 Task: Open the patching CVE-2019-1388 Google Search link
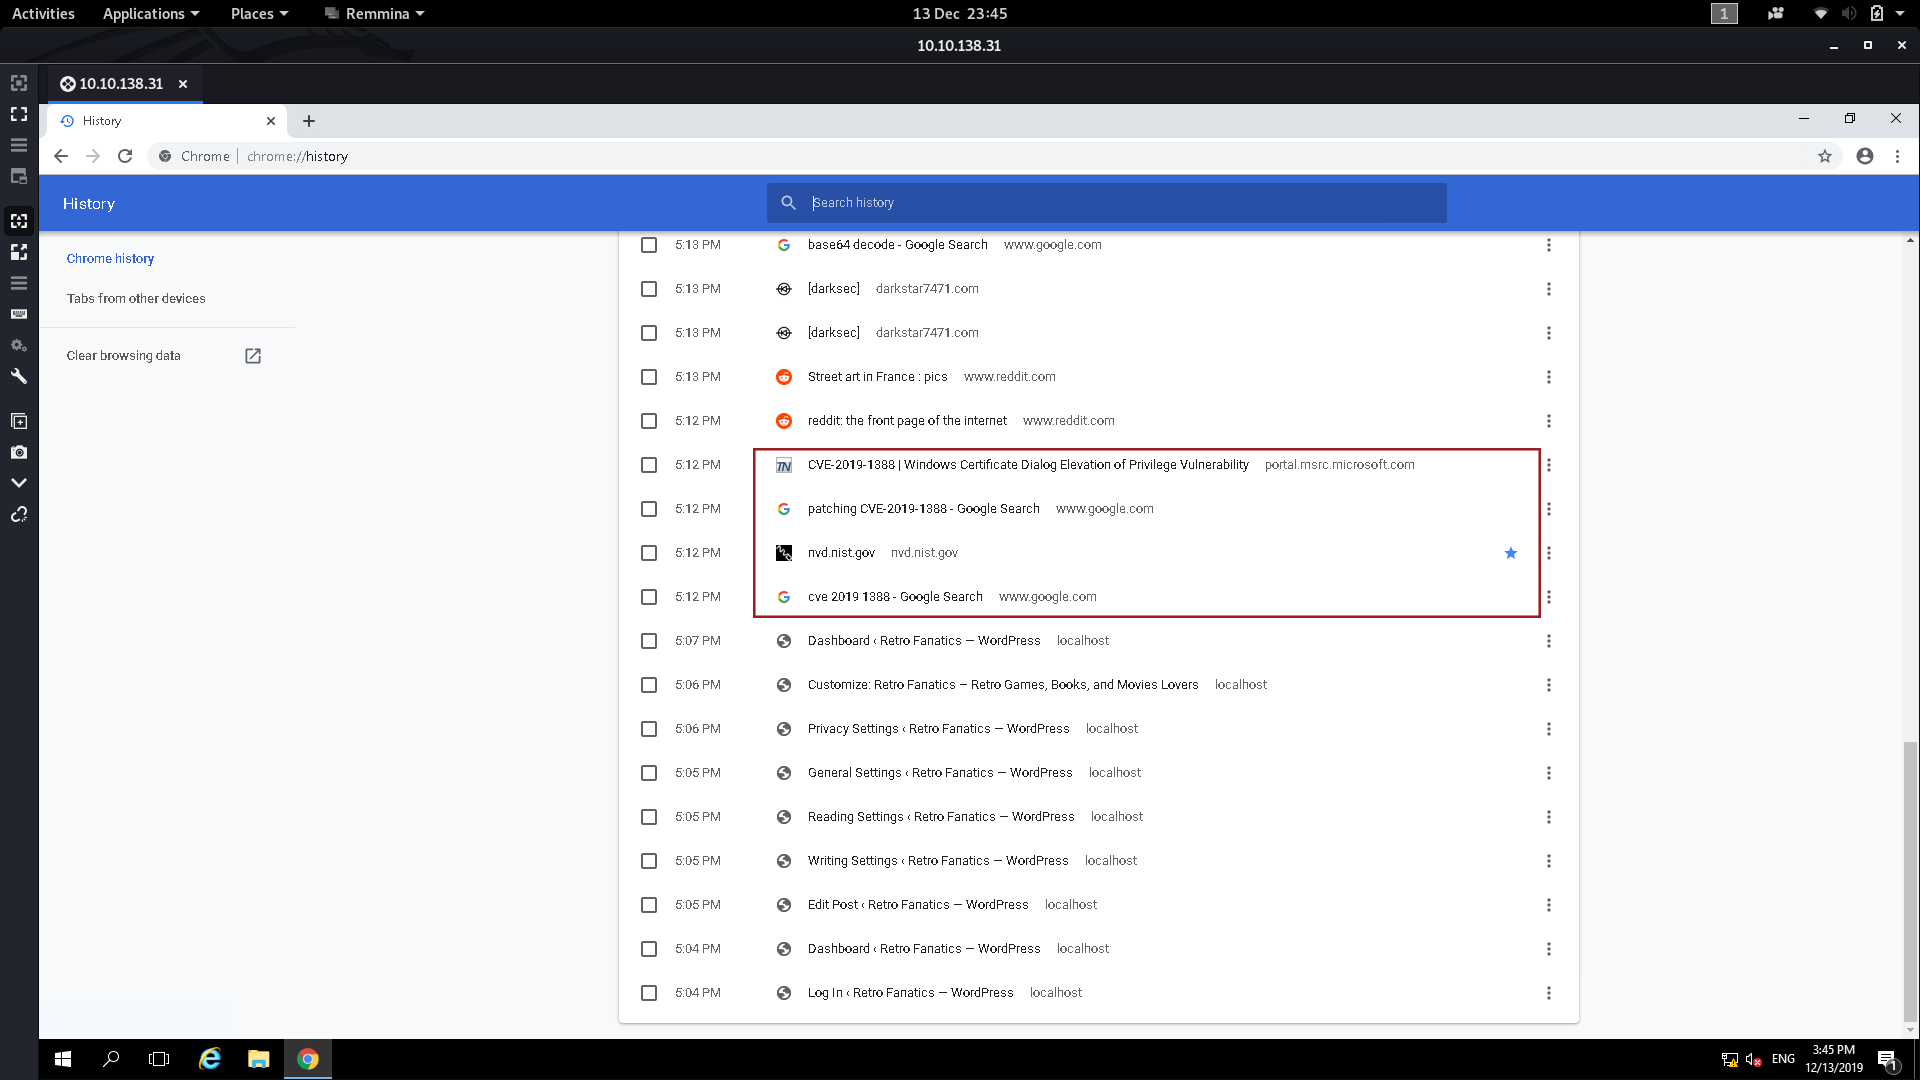(923, 509)
